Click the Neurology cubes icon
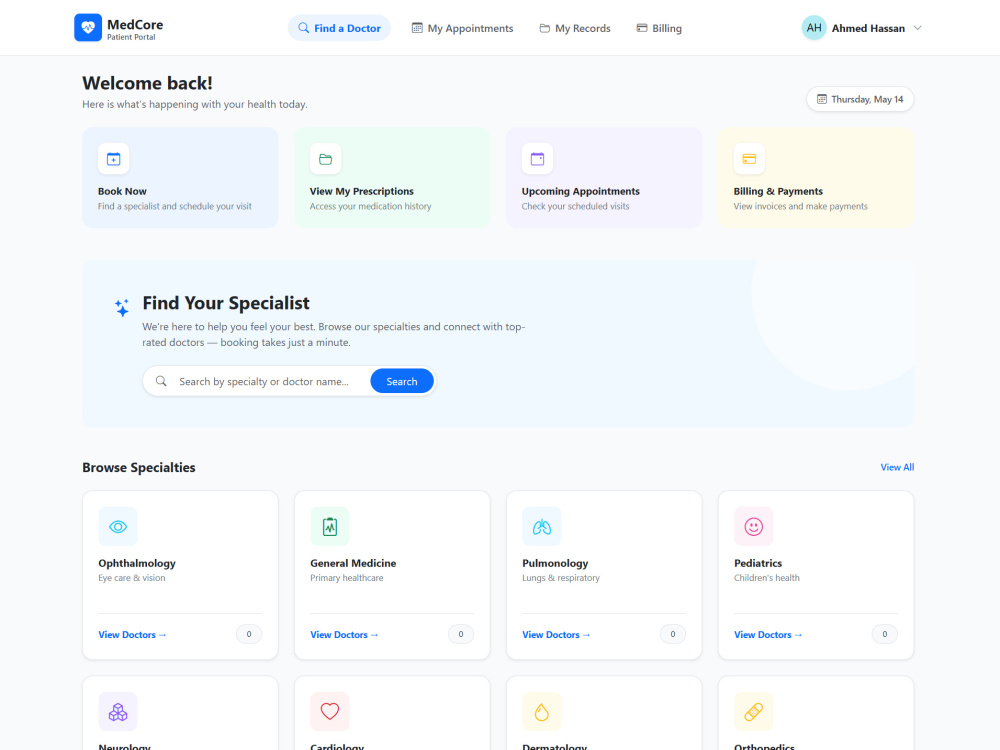The image size is (1000, 750). point(118,712)
